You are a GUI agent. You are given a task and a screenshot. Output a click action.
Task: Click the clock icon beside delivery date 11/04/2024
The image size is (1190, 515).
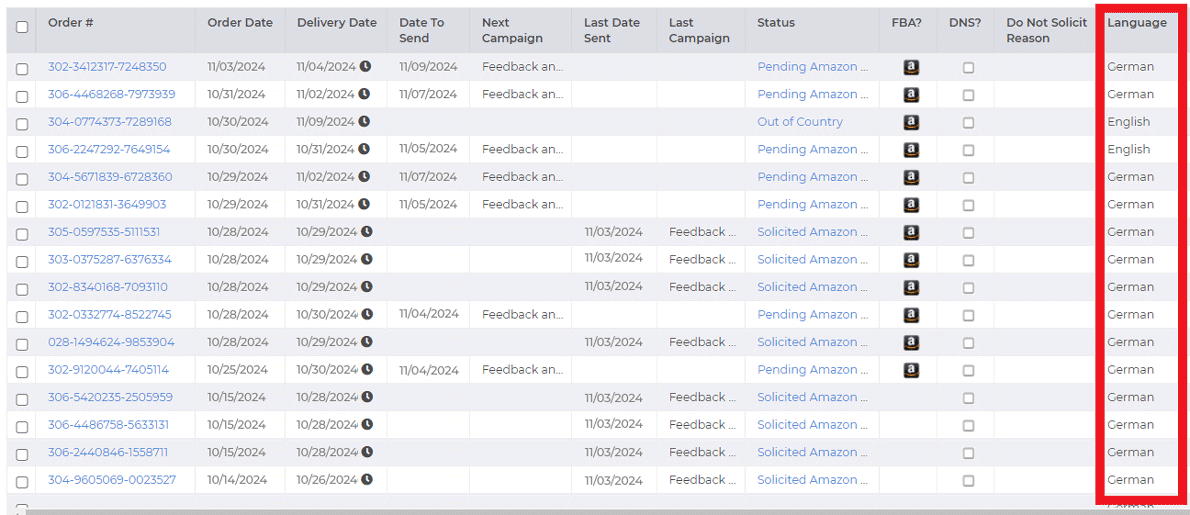tap(365, 67)
